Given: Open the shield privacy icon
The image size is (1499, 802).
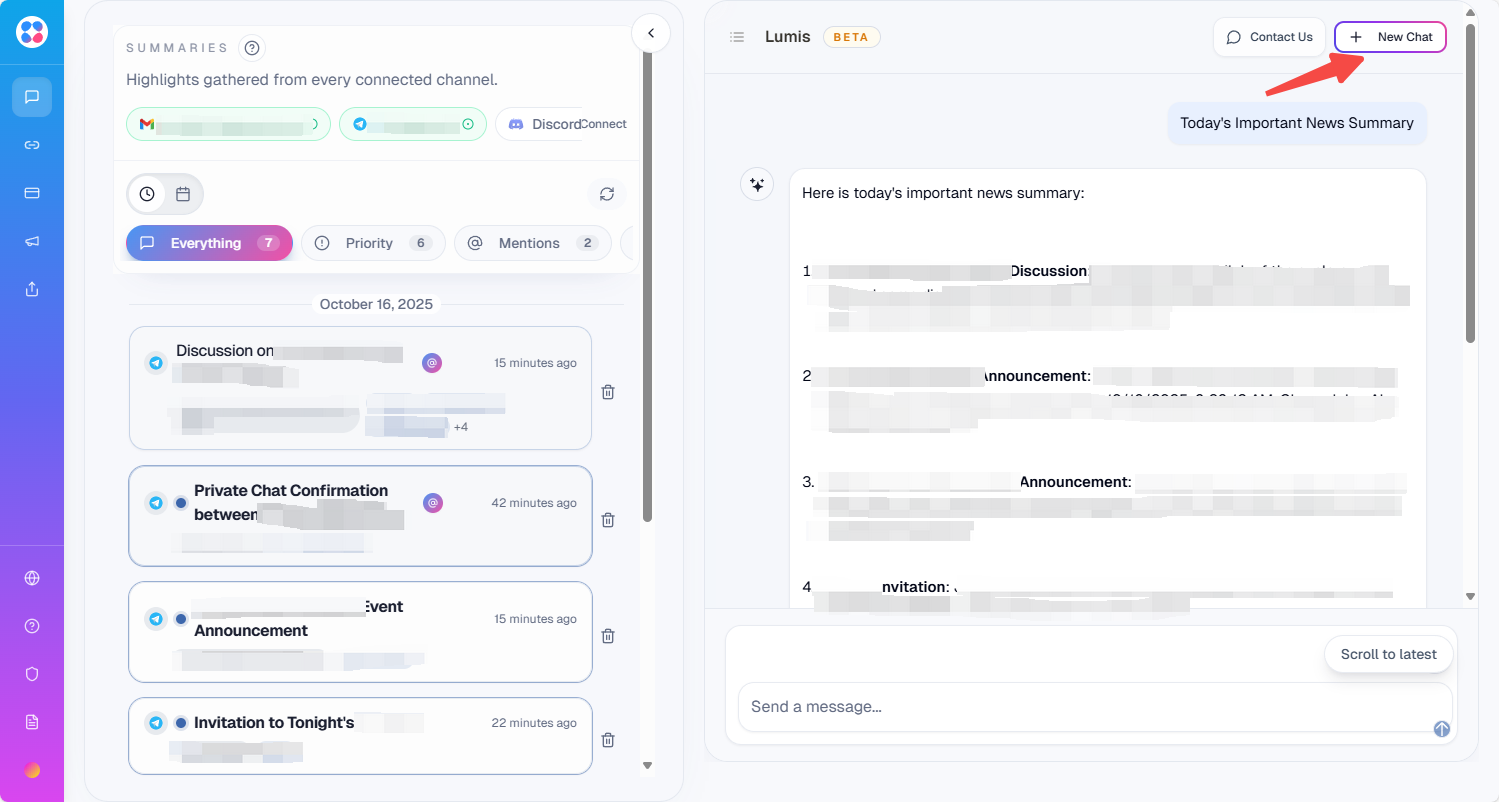Looking at the screenshot, I should pyautogui.click(x=32, y=674).
